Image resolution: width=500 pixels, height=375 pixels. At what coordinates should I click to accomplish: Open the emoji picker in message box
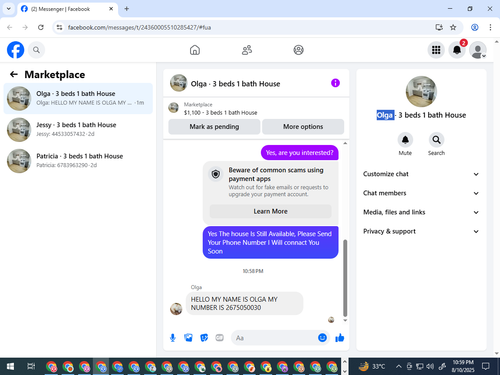[x=322, y=338]
